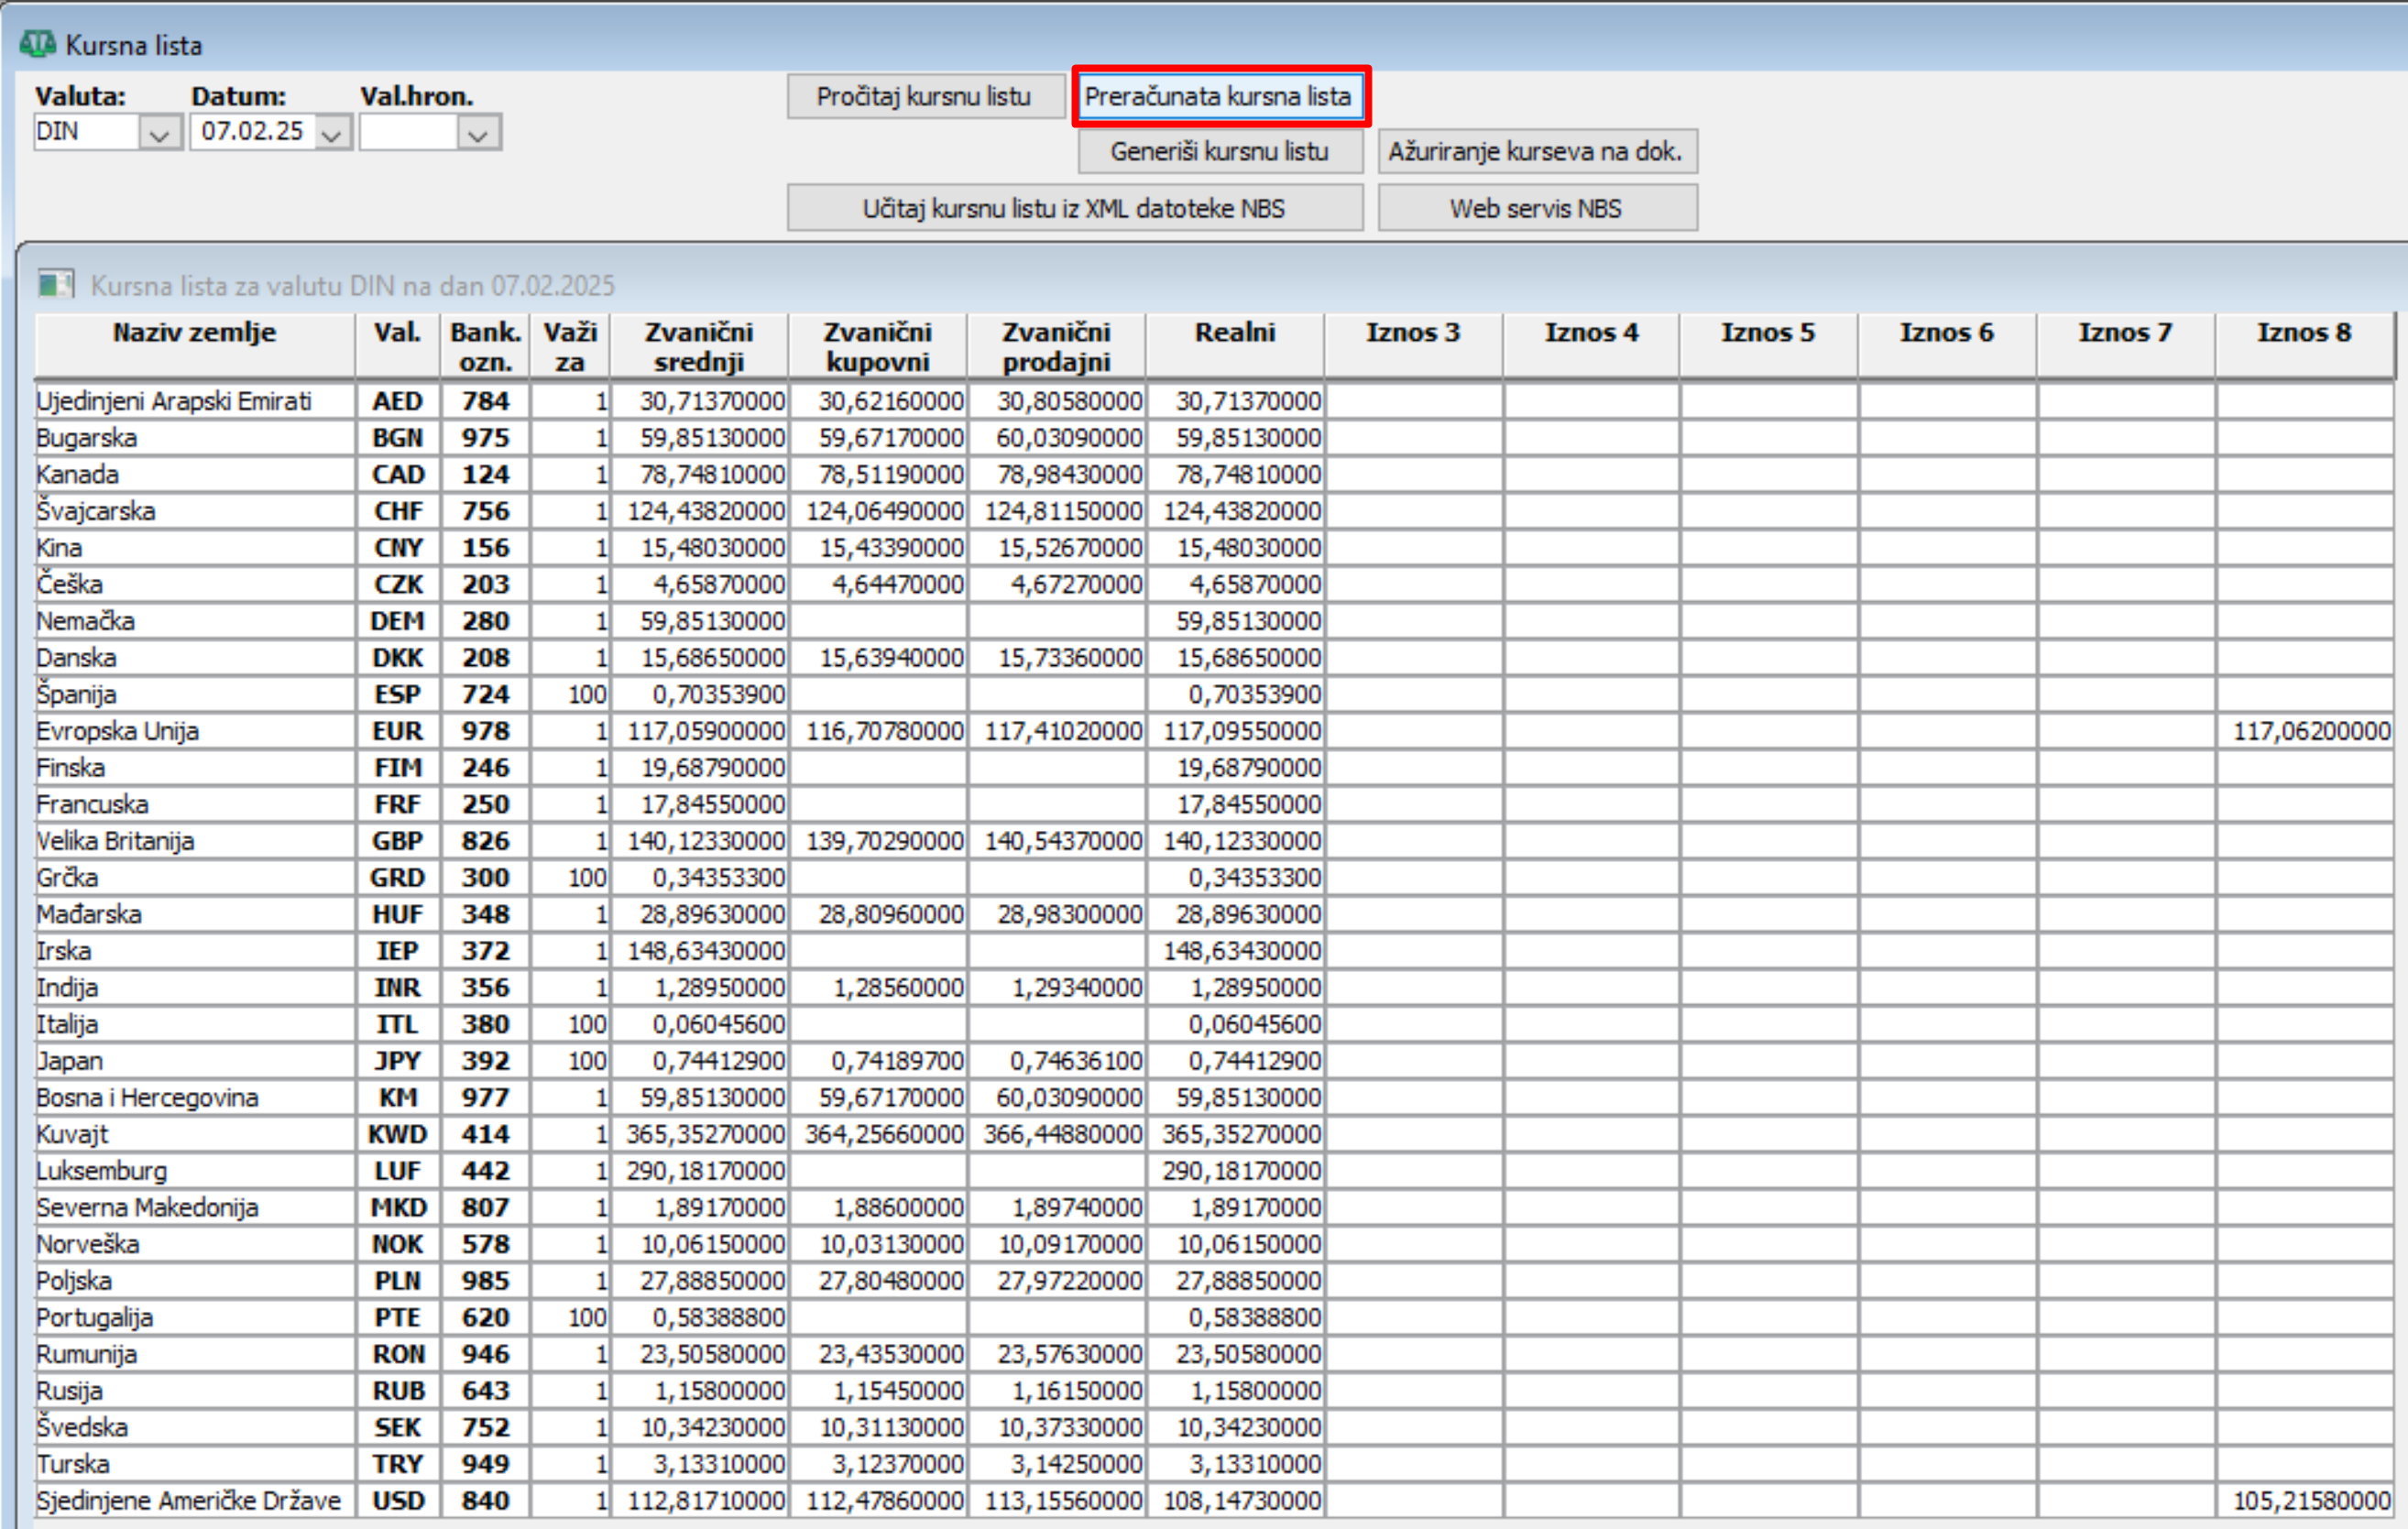Image resolution: width=2408 pixels, height=1529 pixels.
Task: Click prodajni value 3,14250000 for Turska
Action: click(1057, 1465)
